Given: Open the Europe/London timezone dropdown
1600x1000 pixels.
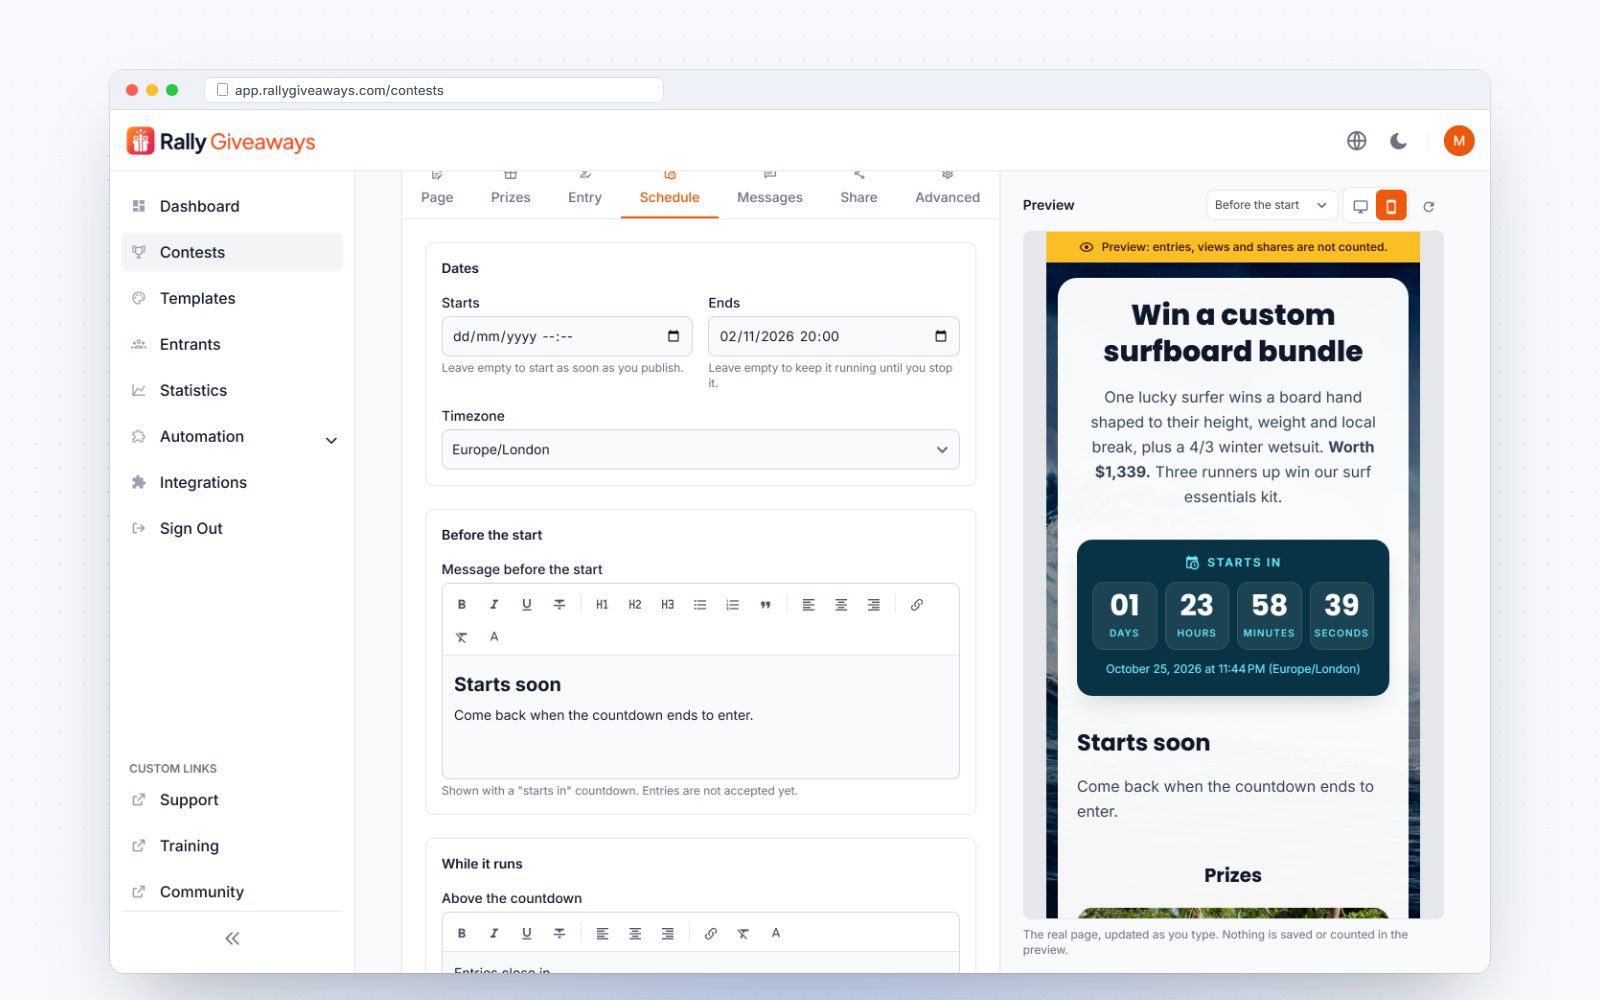Looking at the screenshot, I should [700, 450].
